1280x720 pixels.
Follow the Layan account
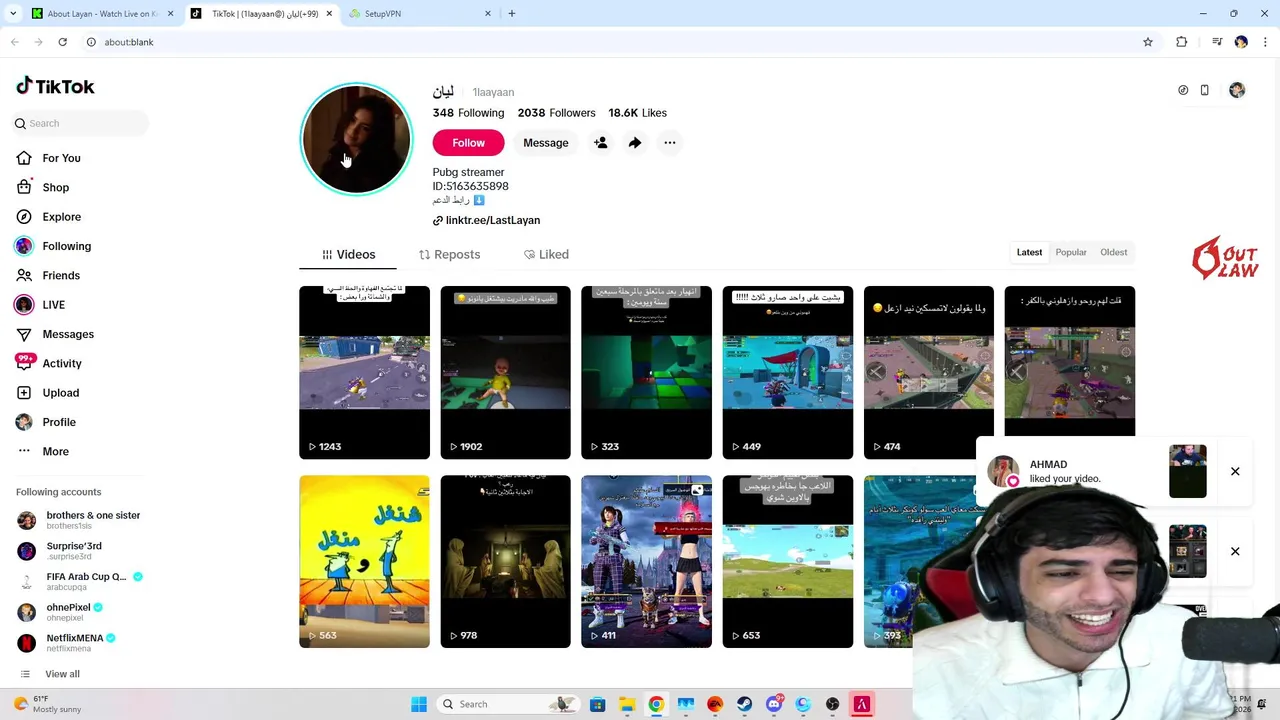[x=468, y=143]
